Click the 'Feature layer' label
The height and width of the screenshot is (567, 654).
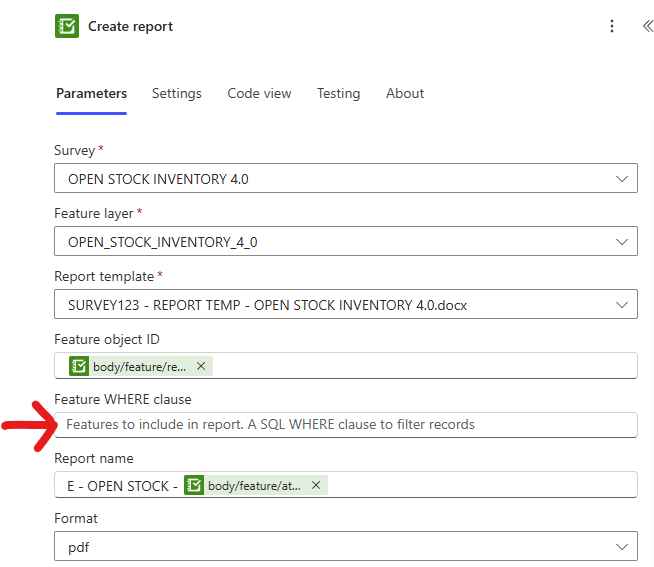pos(94,214)
